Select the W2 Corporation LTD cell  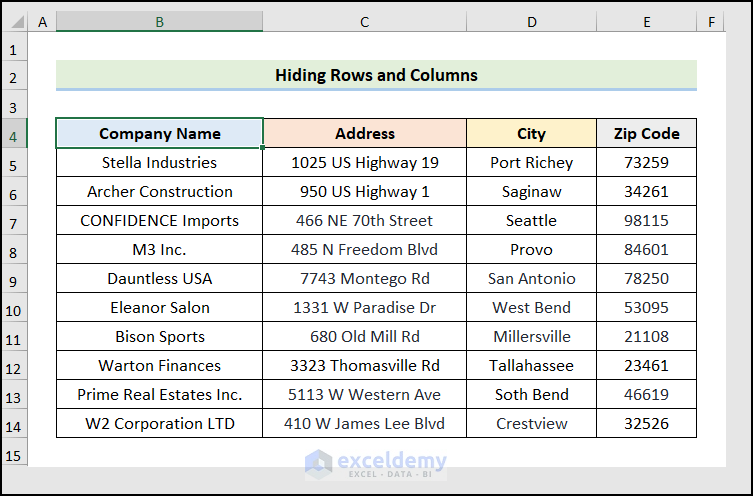160,424
